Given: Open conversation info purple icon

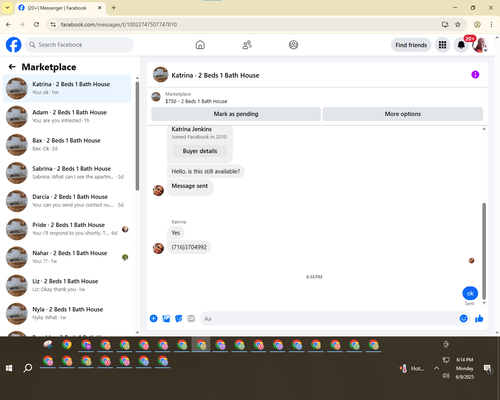Looking at the screenshot, I should (475, 74).
